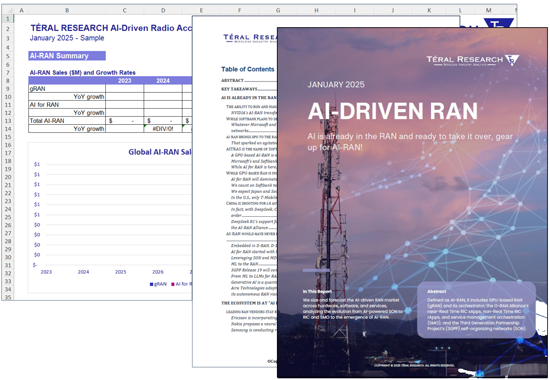Click the 2024 table column header

click(163, 81)
